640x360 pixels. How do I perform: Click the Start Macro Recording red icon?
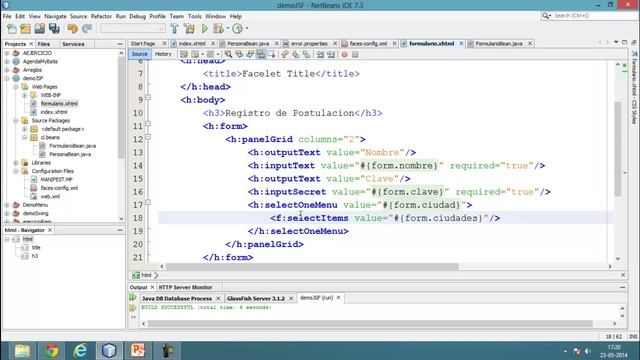coord(344,54)
